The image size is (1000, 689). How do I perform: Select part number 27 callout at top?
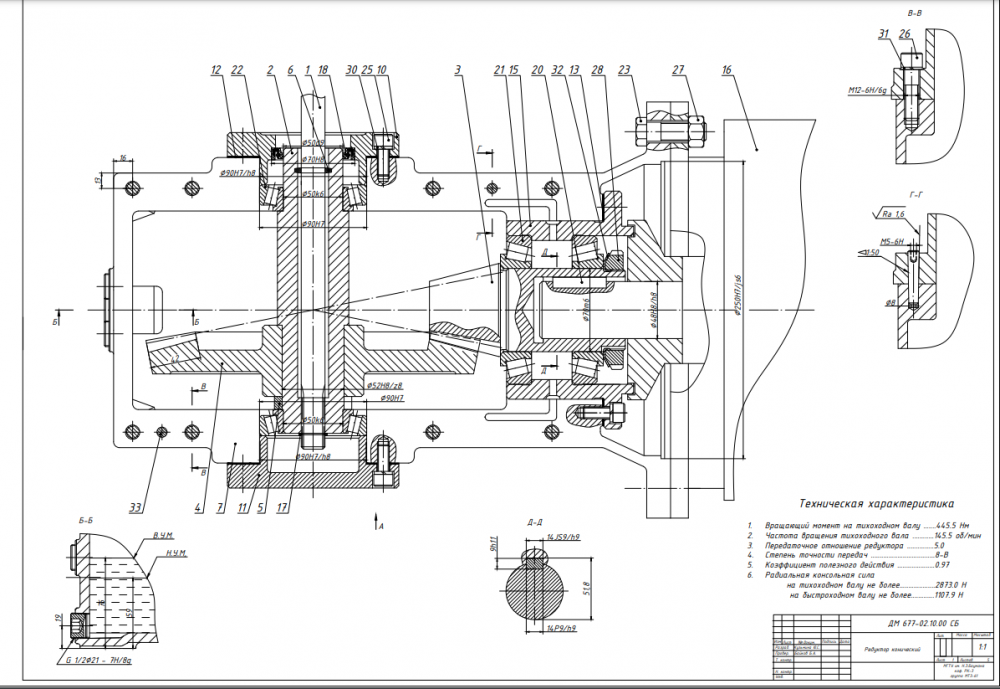coord(678,70)
